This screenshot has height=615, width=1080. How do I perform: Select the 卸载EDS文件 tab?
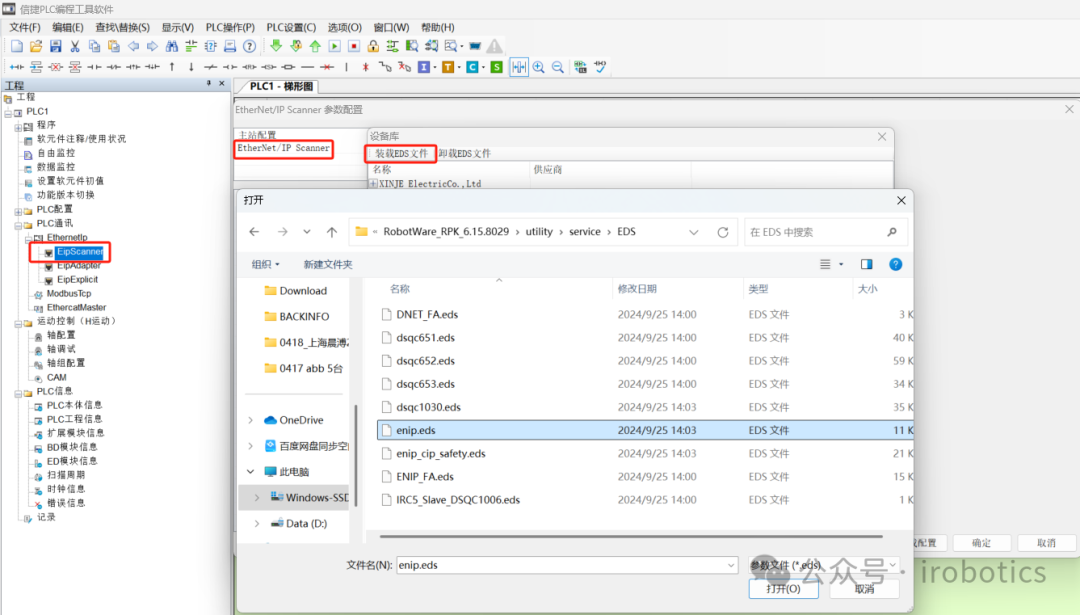pos(465,154)
